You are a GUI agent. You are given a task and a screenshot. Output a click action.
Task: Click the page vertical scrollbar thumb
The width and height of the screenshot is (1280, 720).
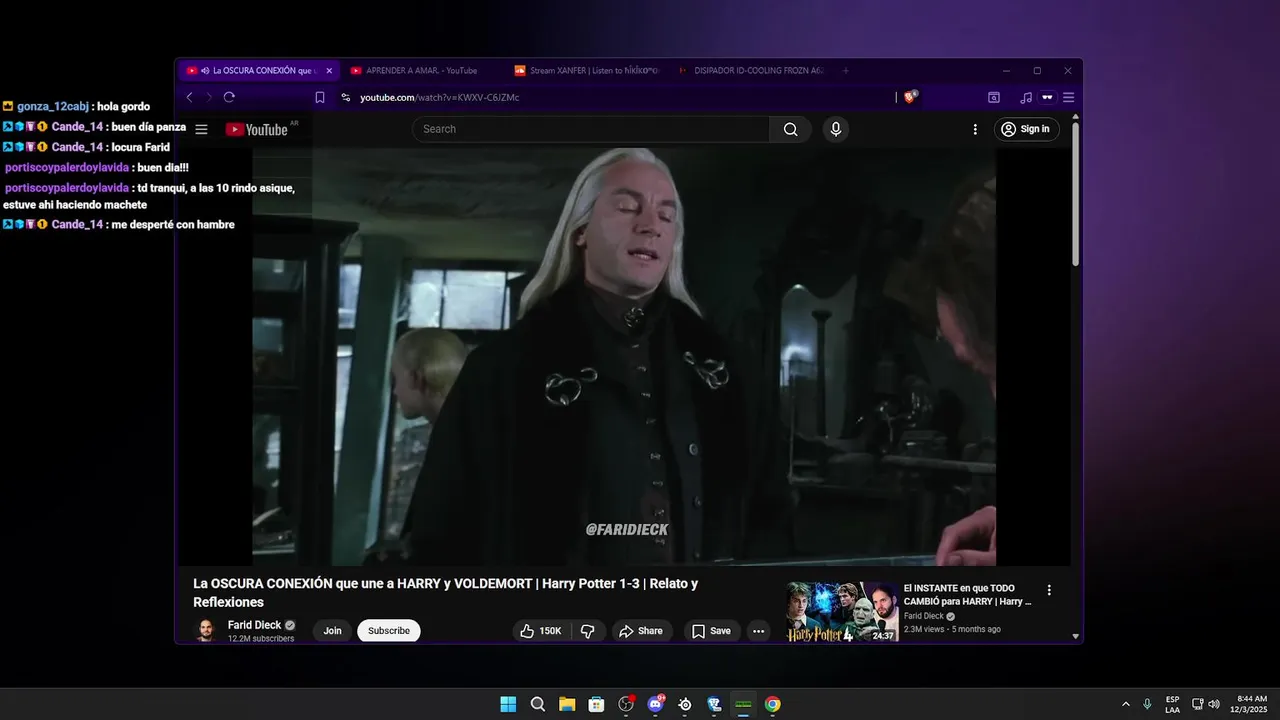pos(1076,193)
